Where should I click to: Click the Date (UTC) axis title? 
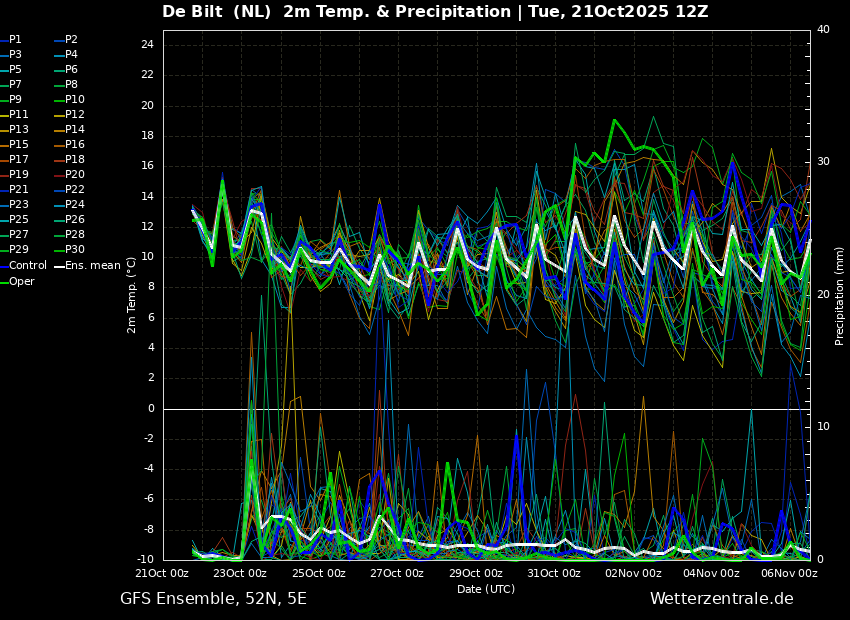[x=486, y=590]
